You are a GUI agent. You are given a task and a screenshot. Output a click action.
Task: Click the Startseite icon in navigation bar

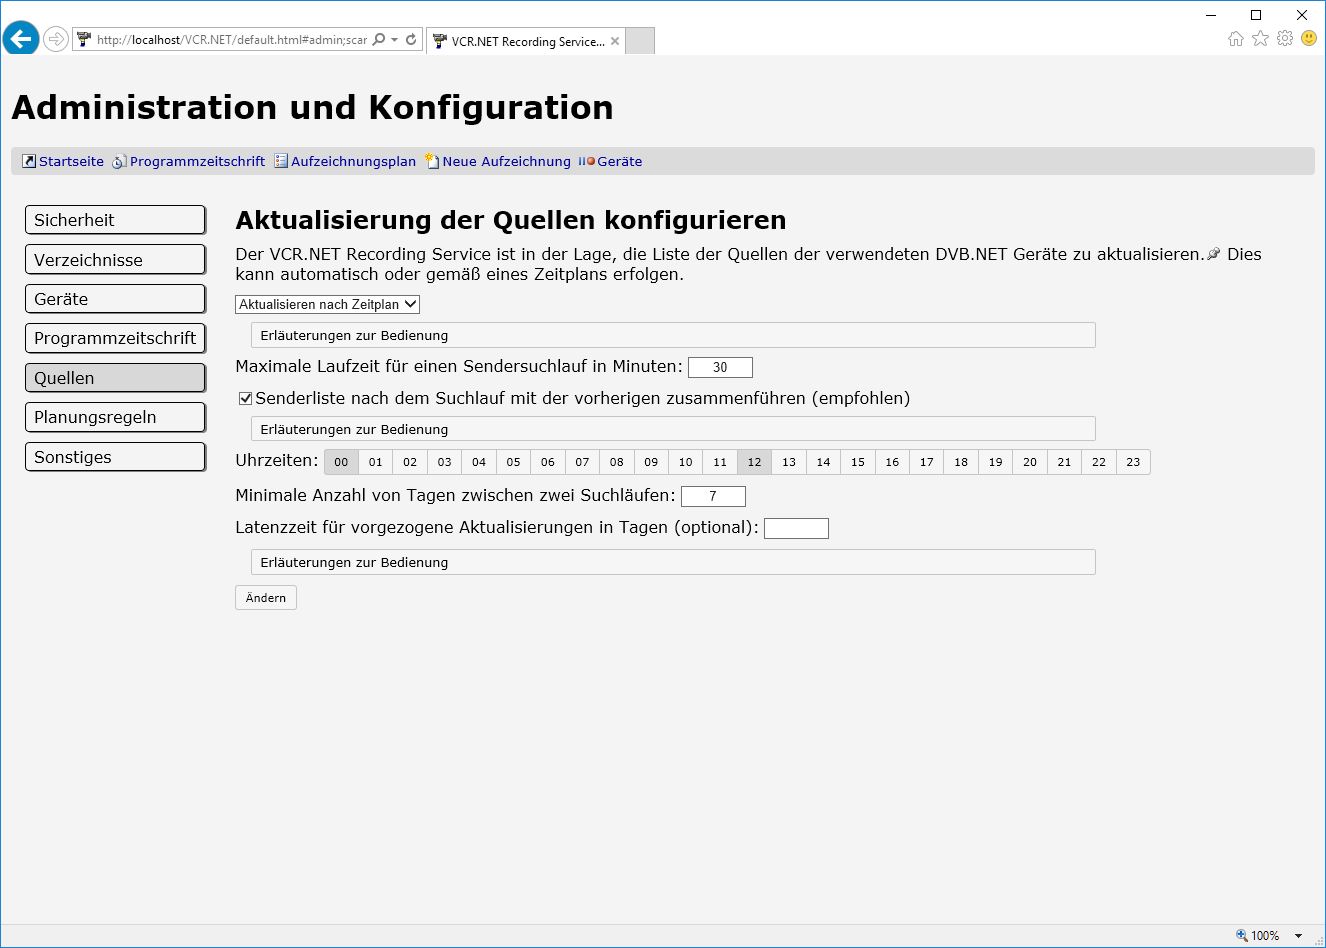pos(29,161)
